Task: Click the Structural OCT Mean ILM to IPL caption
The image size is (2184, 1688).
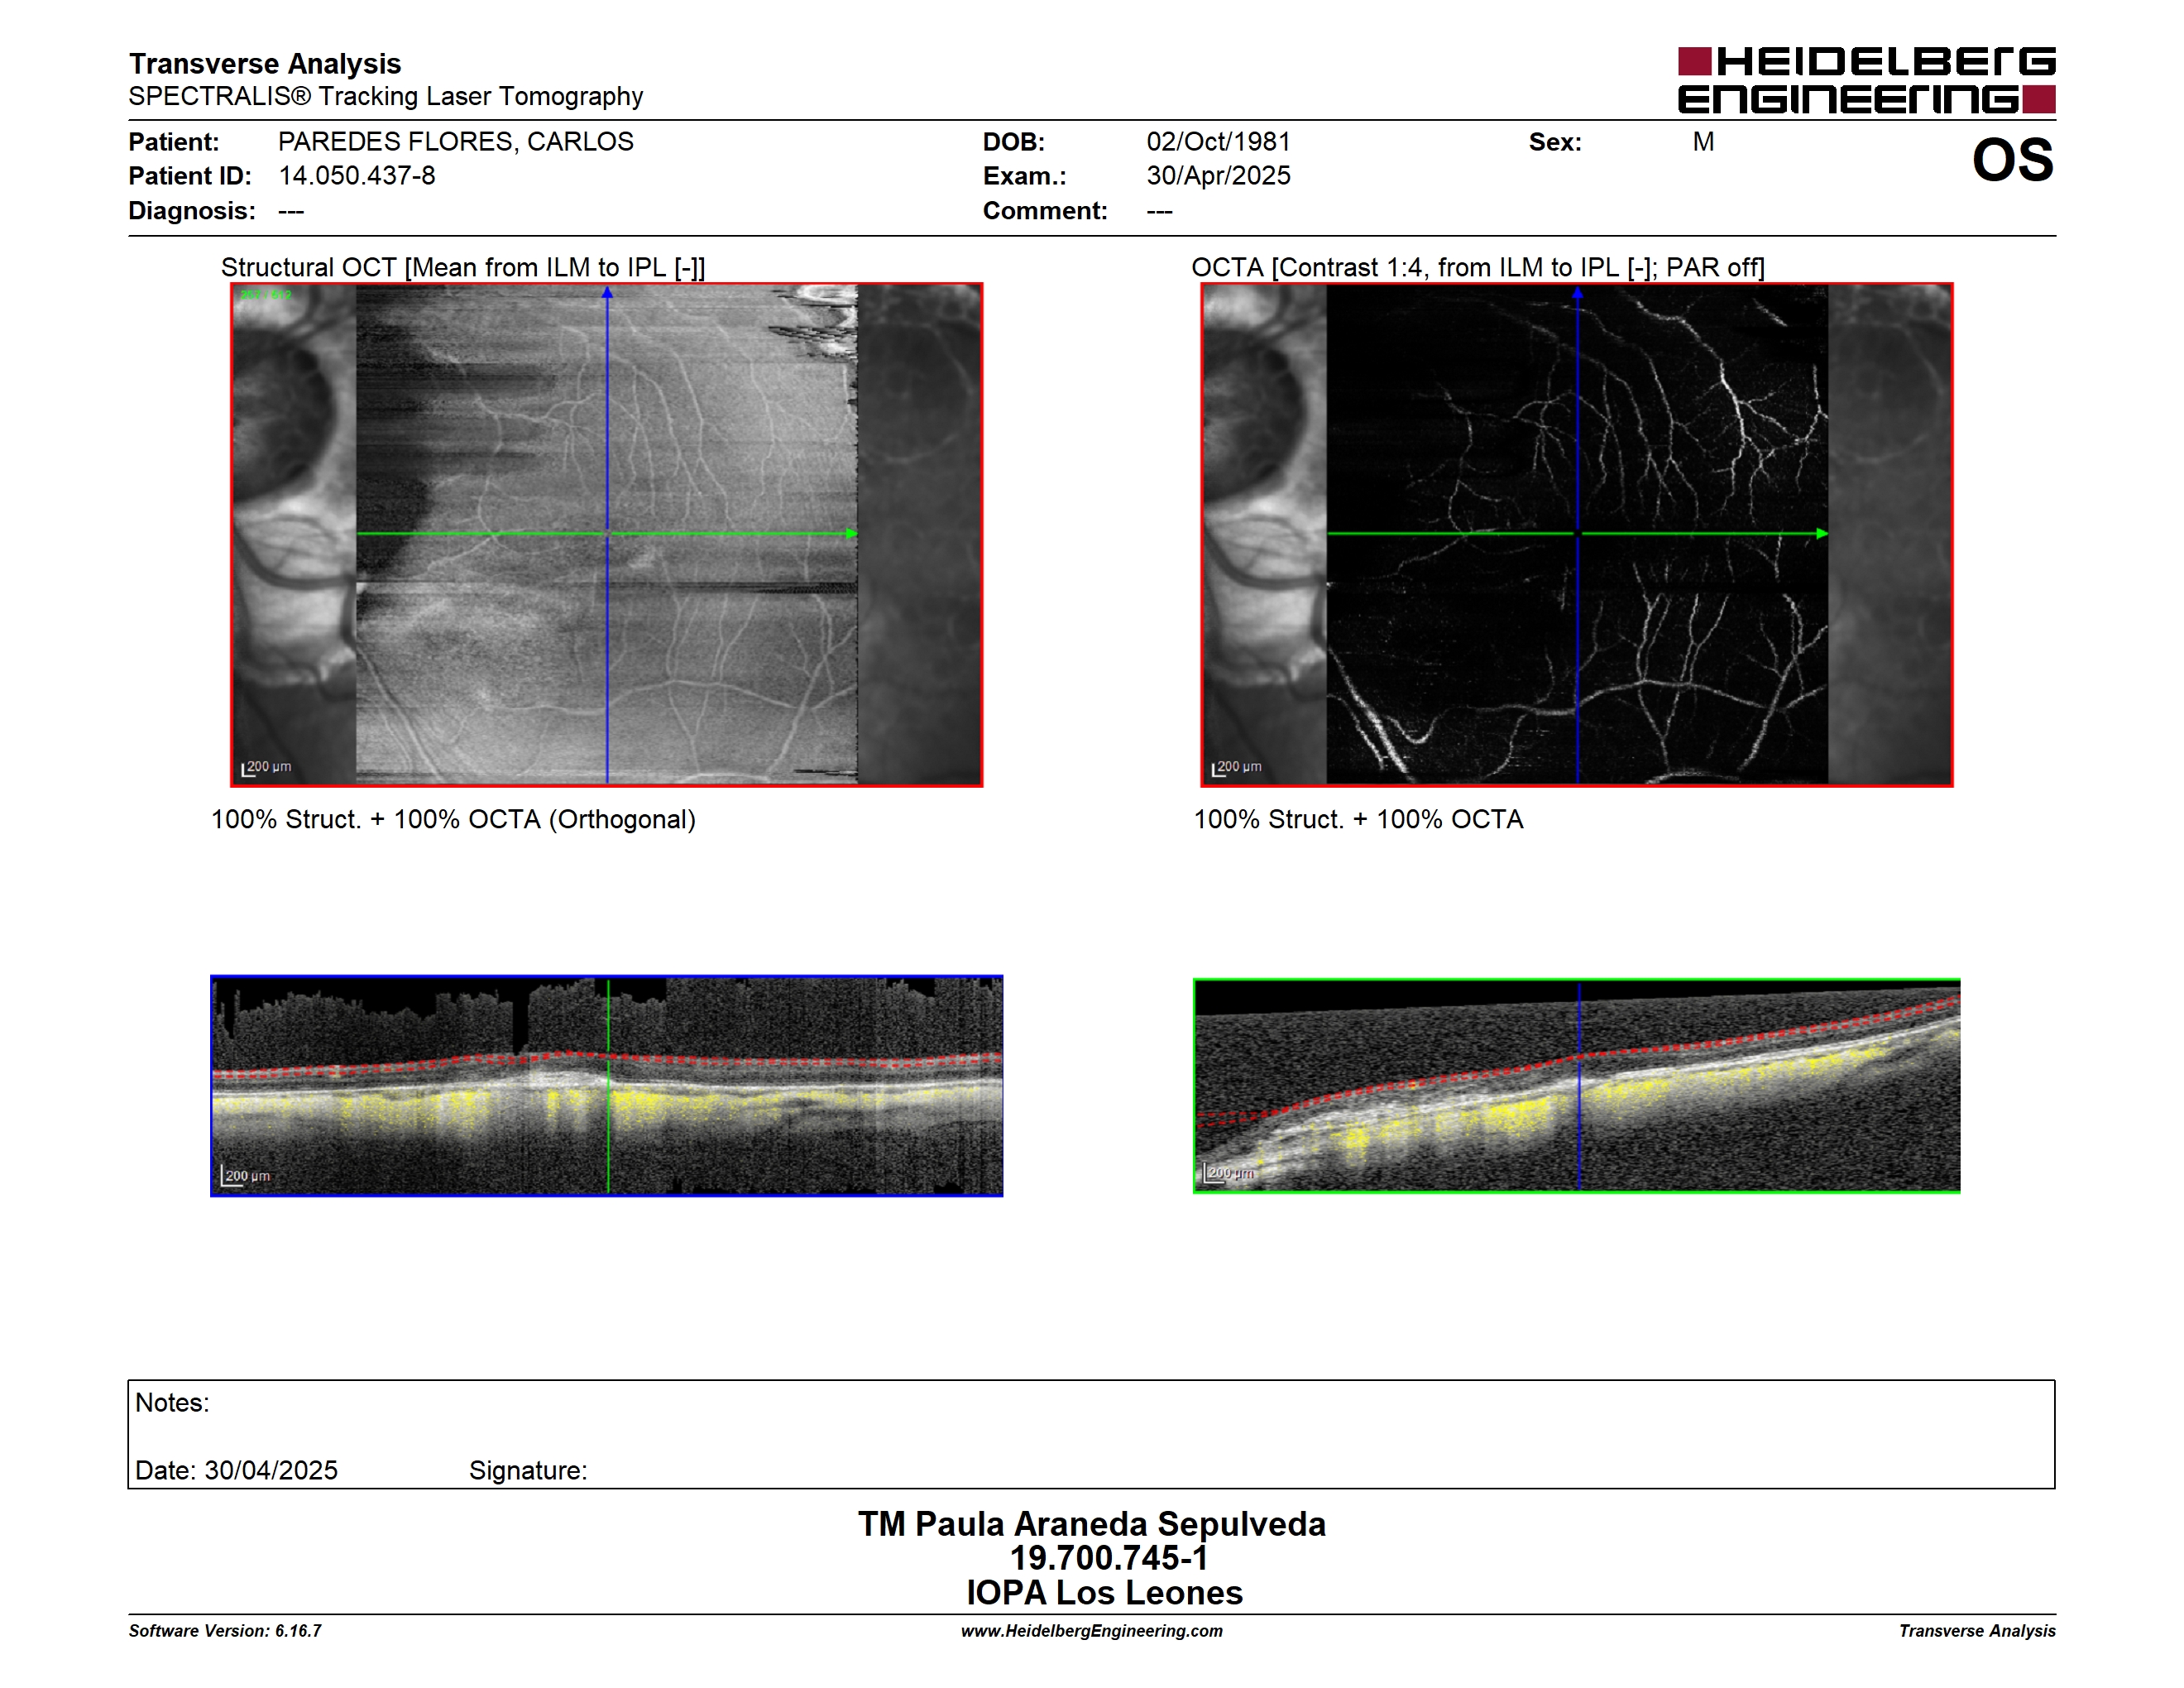Action: [x=463, y=268]
